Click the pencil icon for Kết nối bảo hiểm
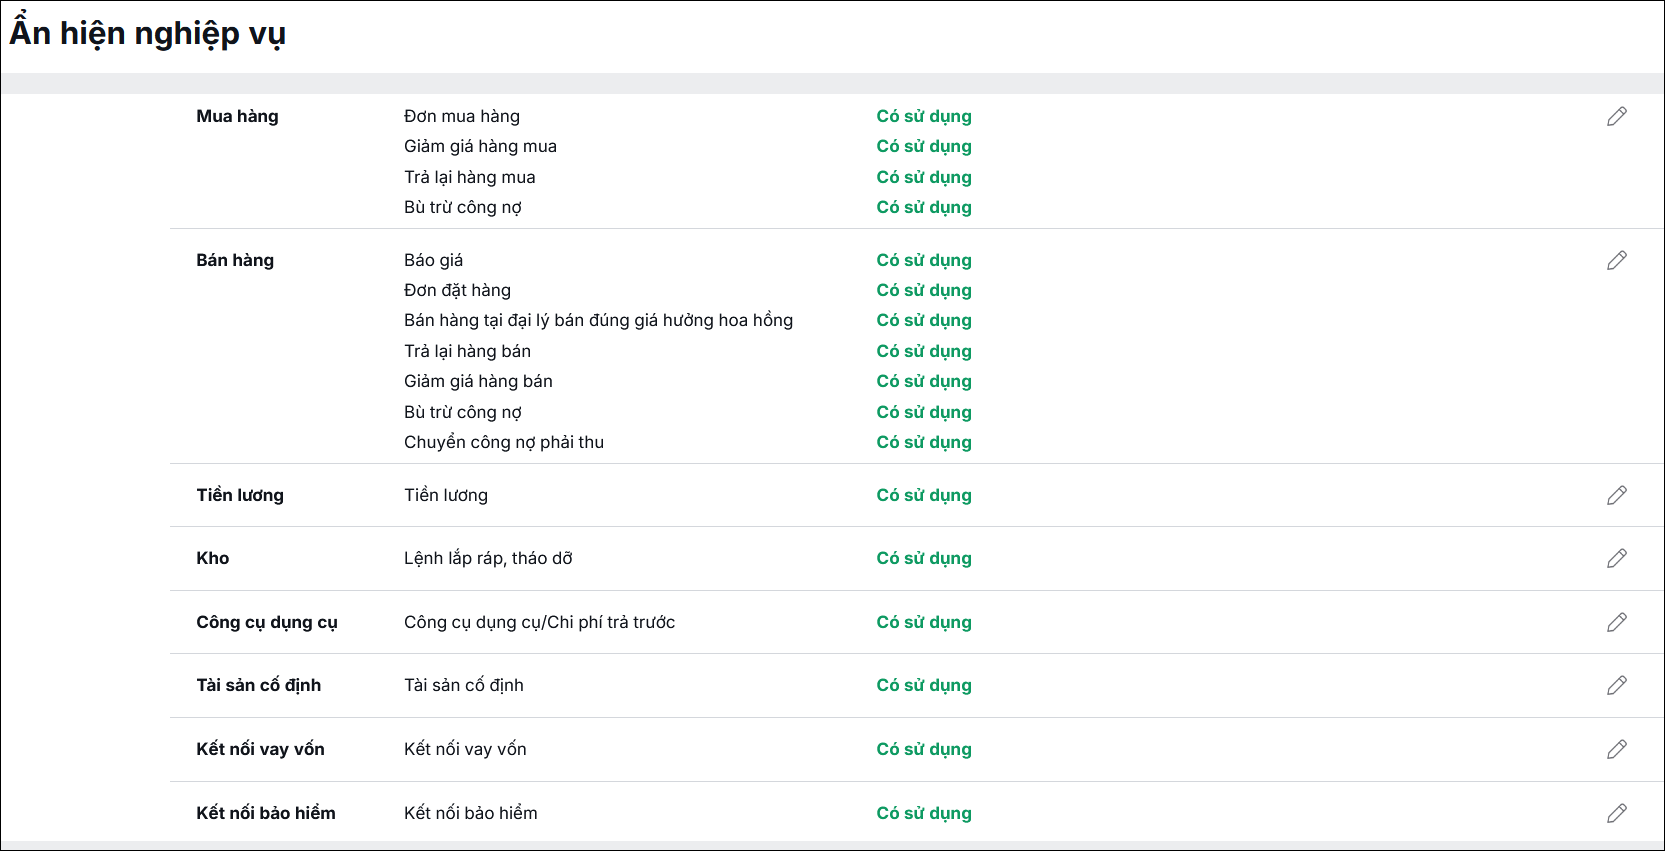This screenshot has height=851, width=1665. pyautogui.click(x=1617, y=813)
